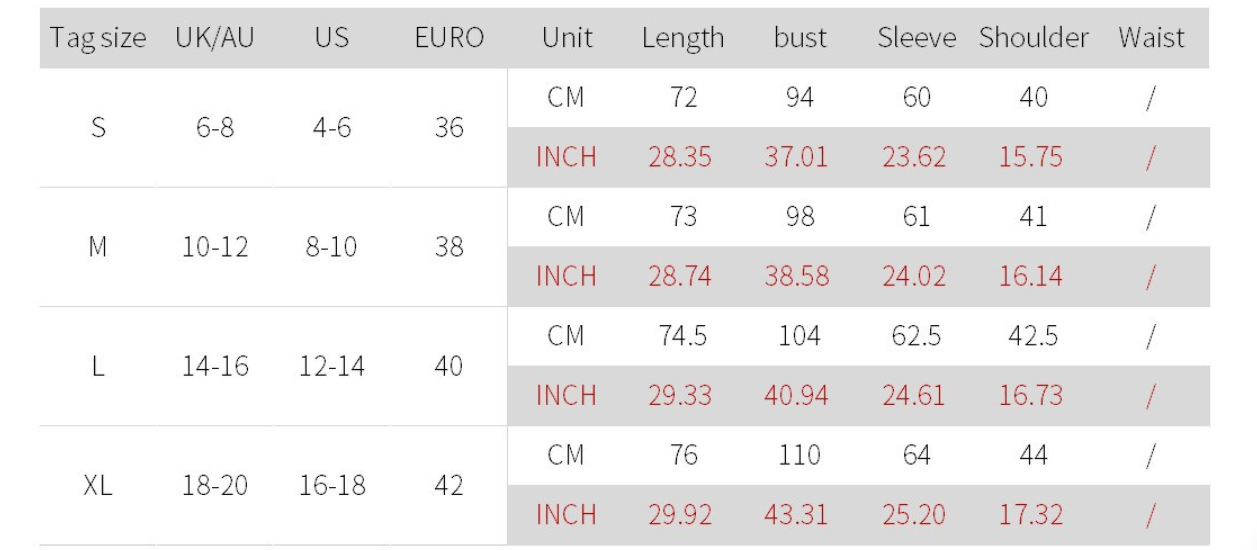Select the US column header

click(x=332, y=39)
